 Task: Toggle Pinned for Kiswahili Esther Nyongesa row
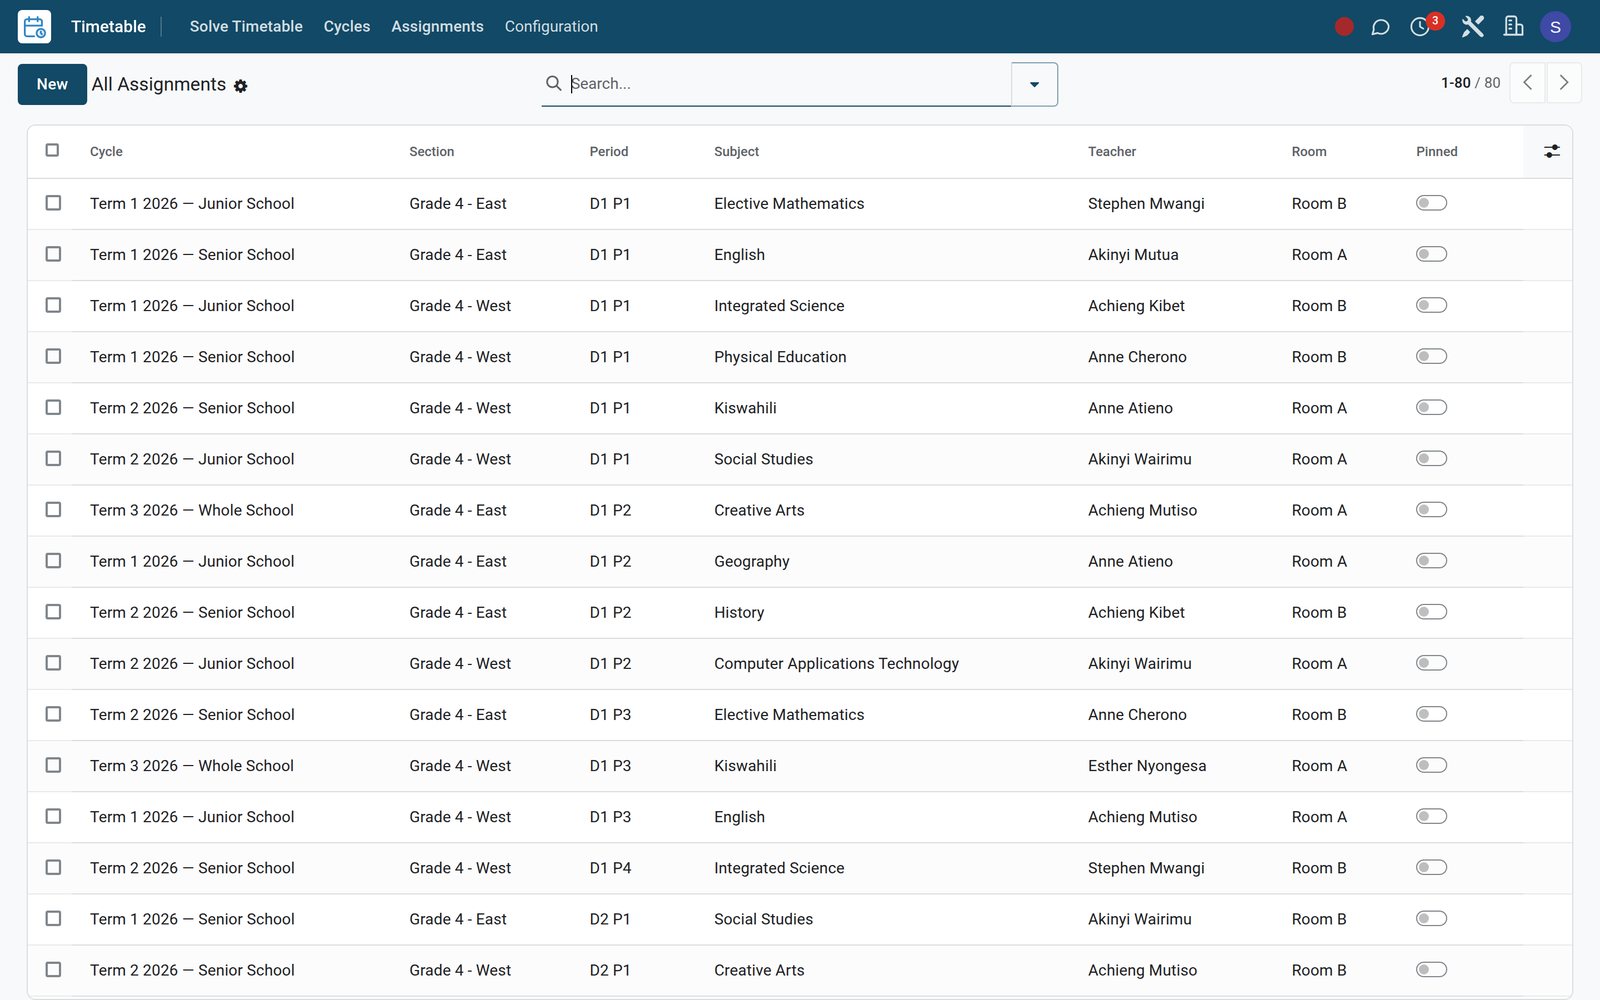point(1431,765)
